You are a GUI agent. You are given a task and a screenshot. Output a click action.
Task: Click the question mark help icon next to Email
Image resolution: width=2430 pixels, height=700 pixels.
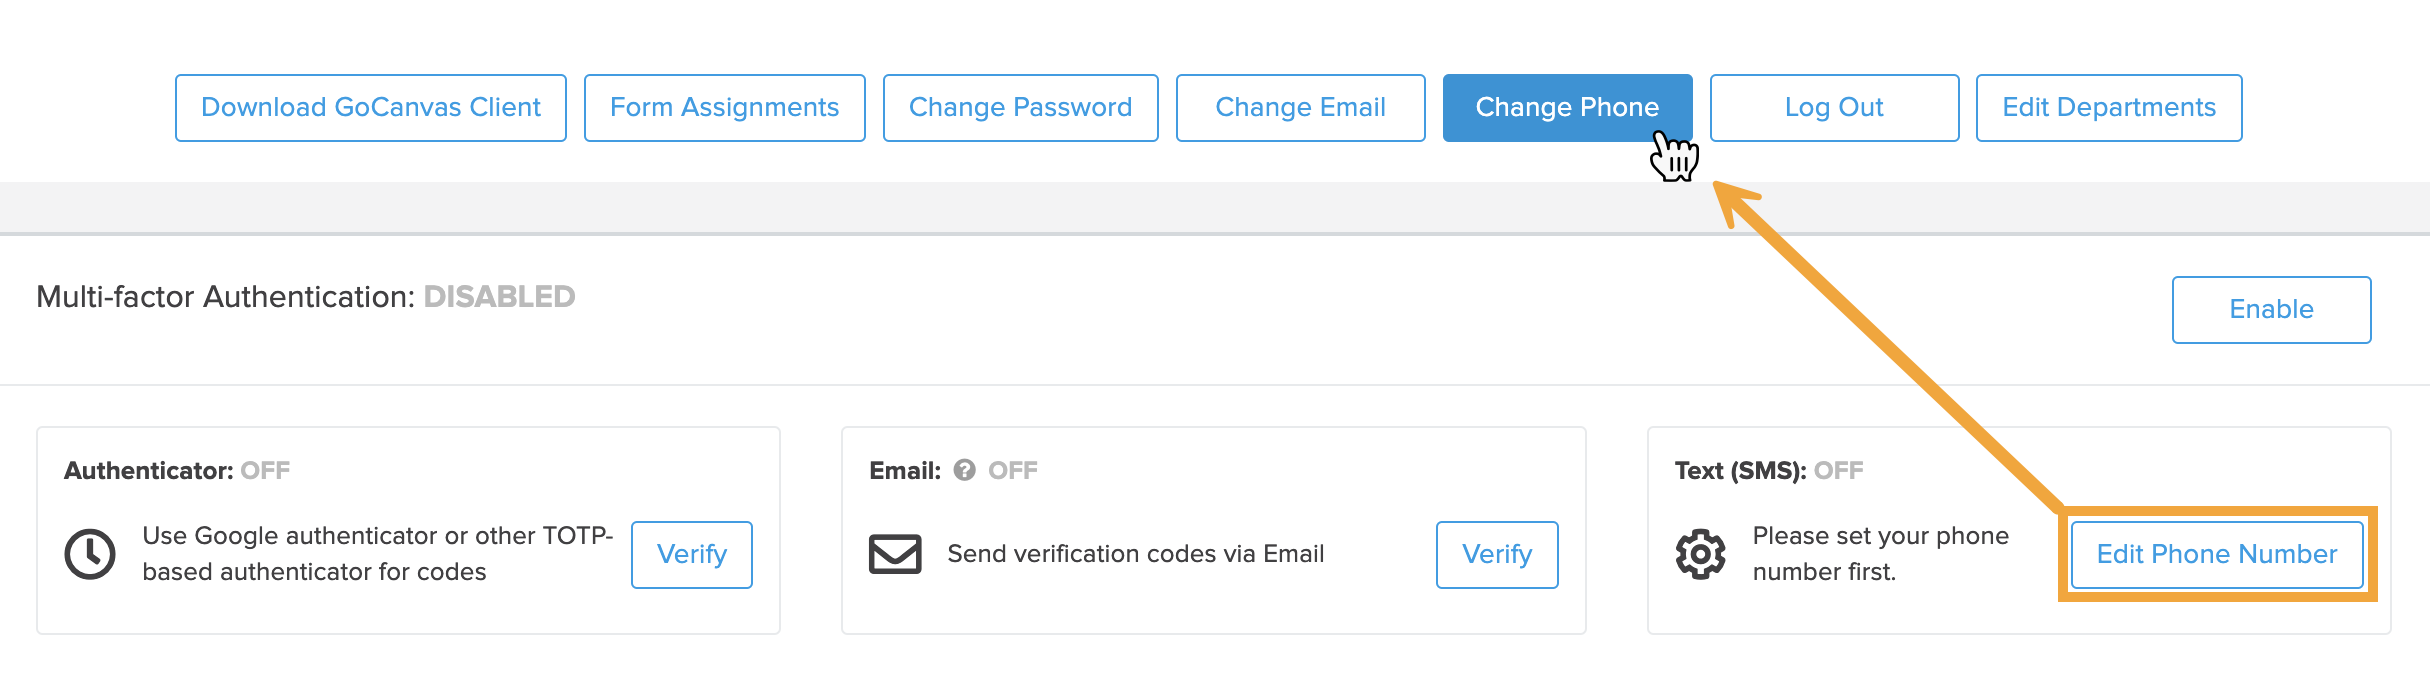click(964, 470)
